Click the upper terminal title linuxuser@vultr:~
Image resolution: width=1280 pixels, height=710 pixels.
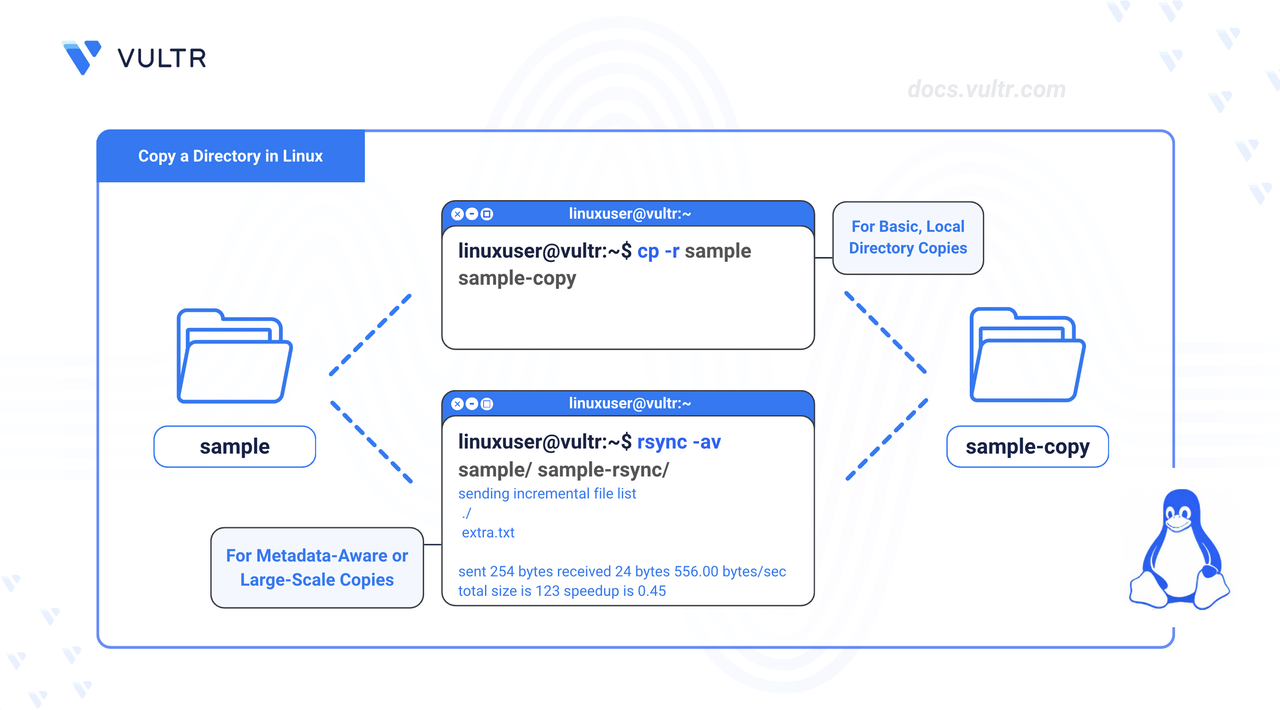630,214
